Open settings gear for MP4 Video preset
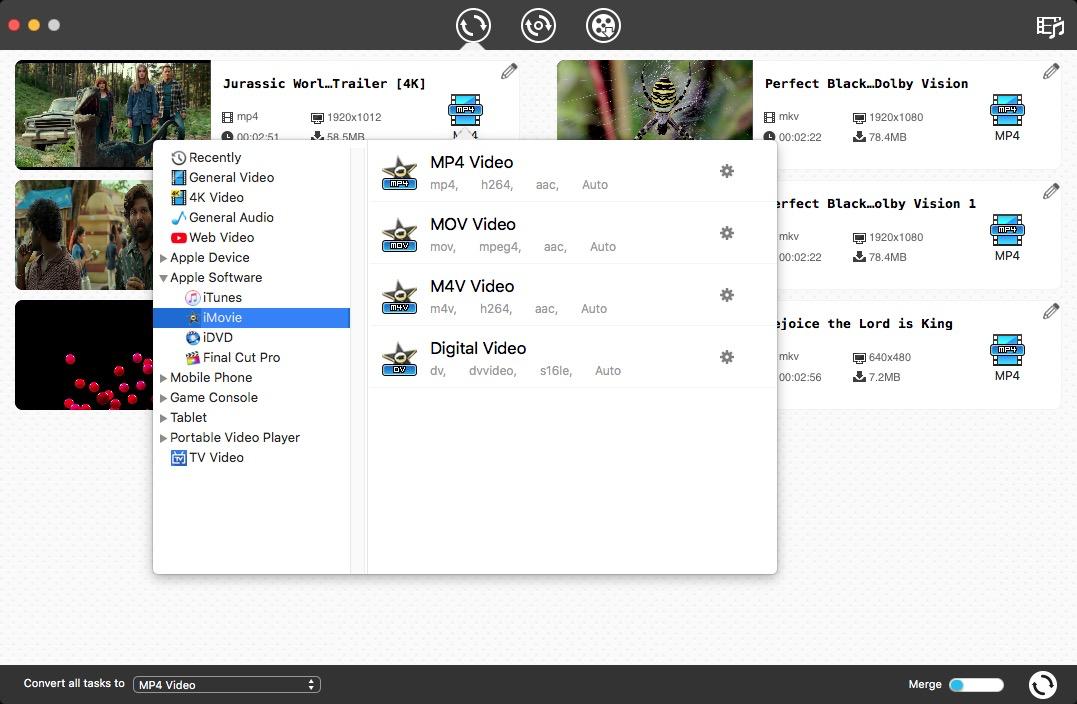Viewport: 1077px width, 704px height. (727, 171)
